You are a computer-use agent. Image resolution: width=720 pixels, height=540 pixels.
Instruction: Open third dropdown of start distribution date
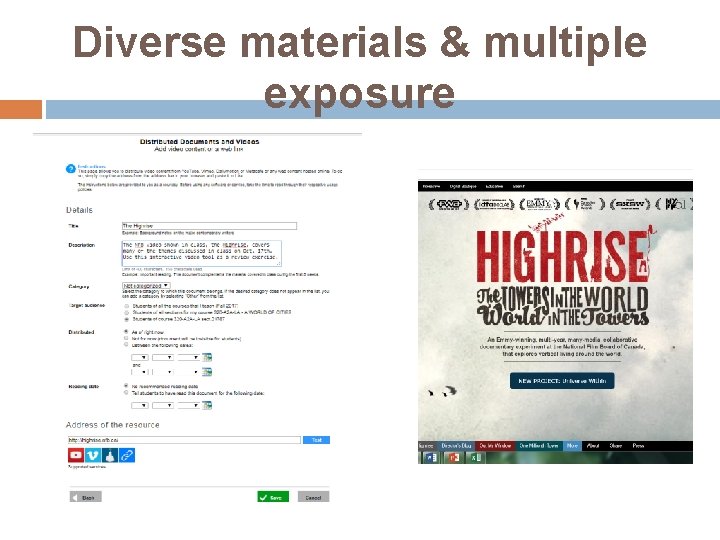pos(189,357)
